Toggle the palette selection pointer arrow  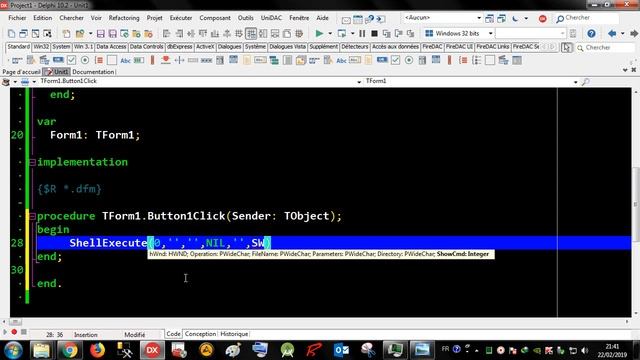(x=567, y=47)
